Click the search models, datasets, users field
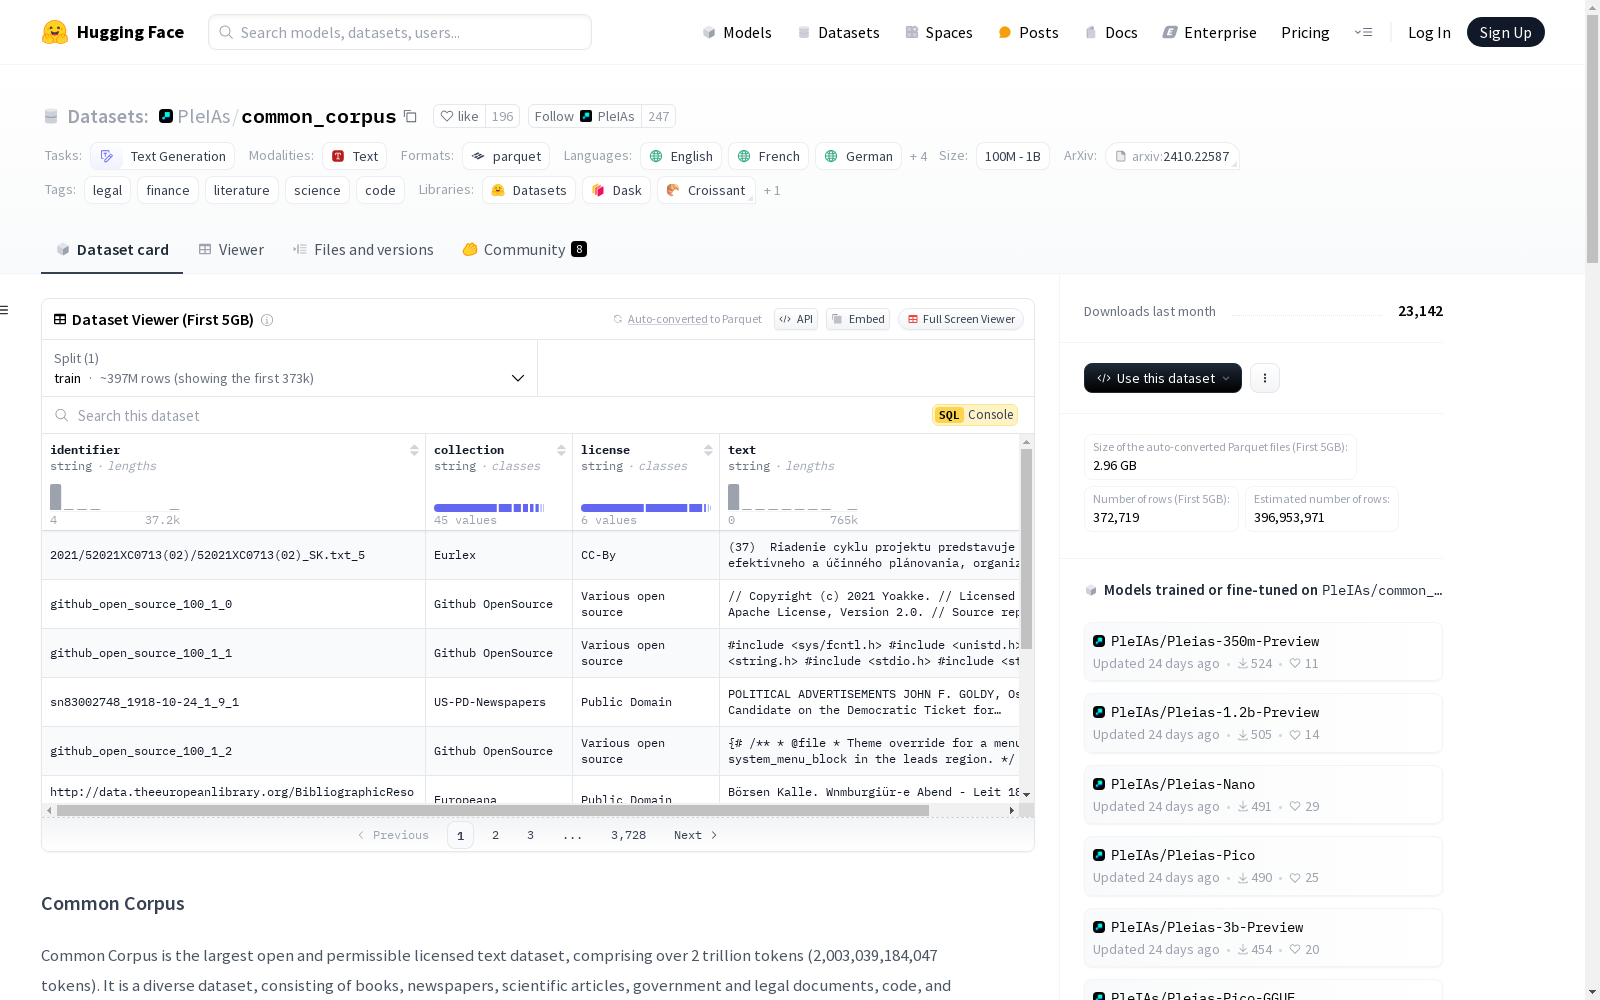 pos(400,32)
